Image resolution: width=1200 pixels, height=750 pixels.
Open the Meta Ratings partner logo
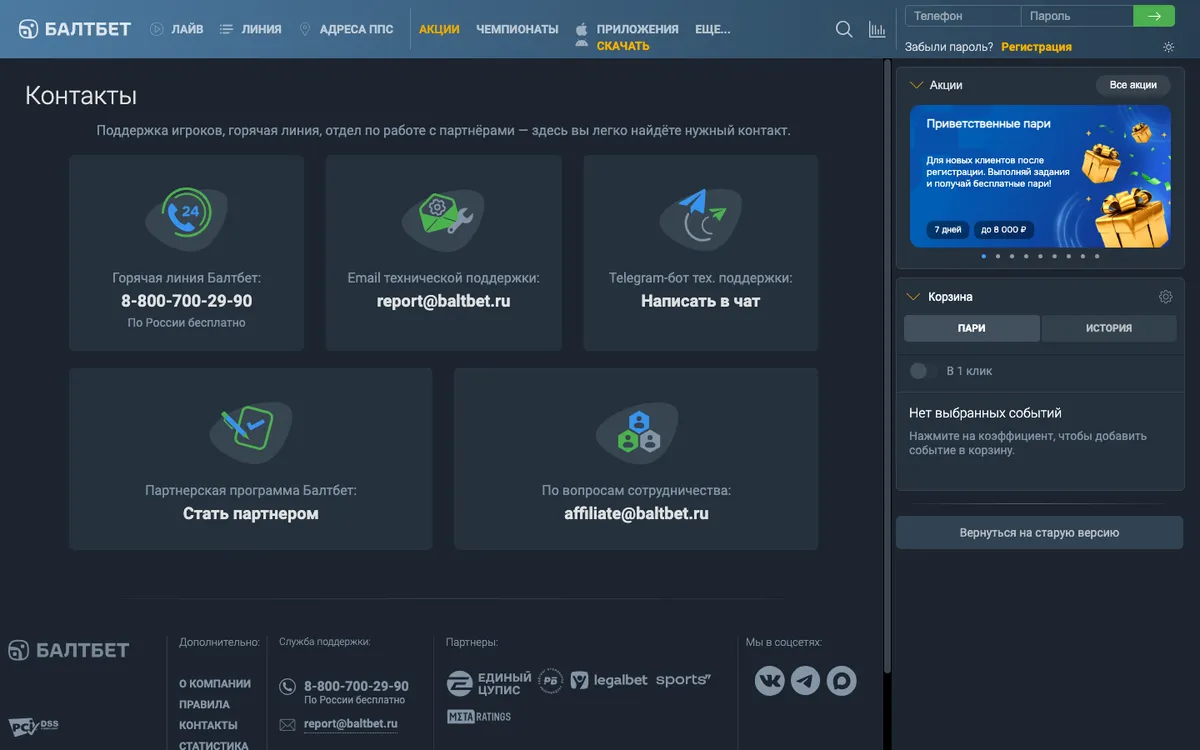tap(479, 716)
